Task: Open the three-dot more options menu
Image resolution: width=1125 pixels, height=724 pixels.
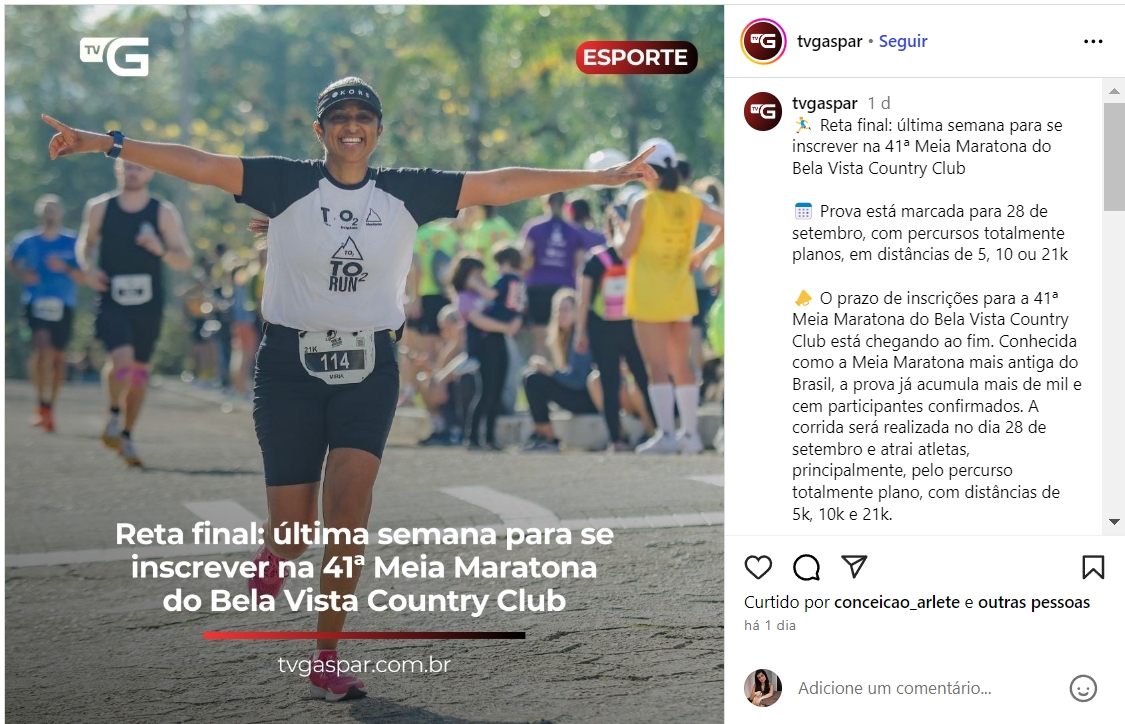Action: (x=1093, y=42)
